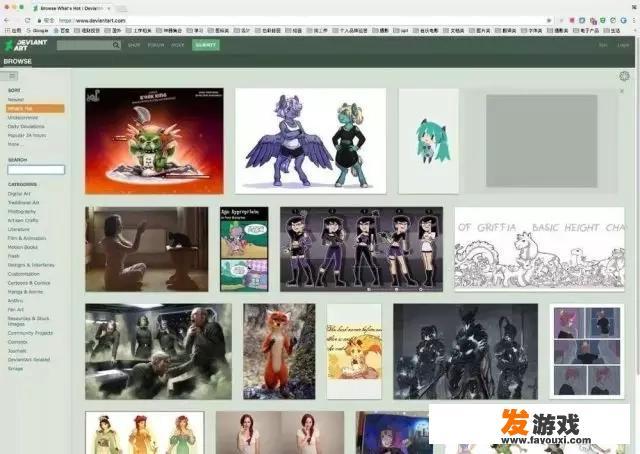The height and width of the screenshot is (454, 640).
Task: Open the Journals category
Action: click(x=18, y=351)
